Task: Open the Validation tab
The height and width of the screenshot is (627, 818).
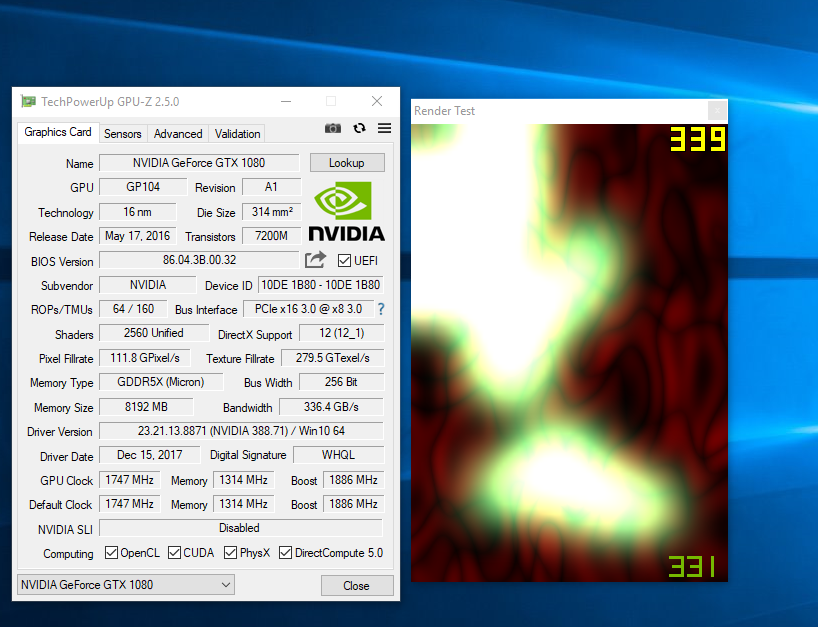Action: [237, 134]
